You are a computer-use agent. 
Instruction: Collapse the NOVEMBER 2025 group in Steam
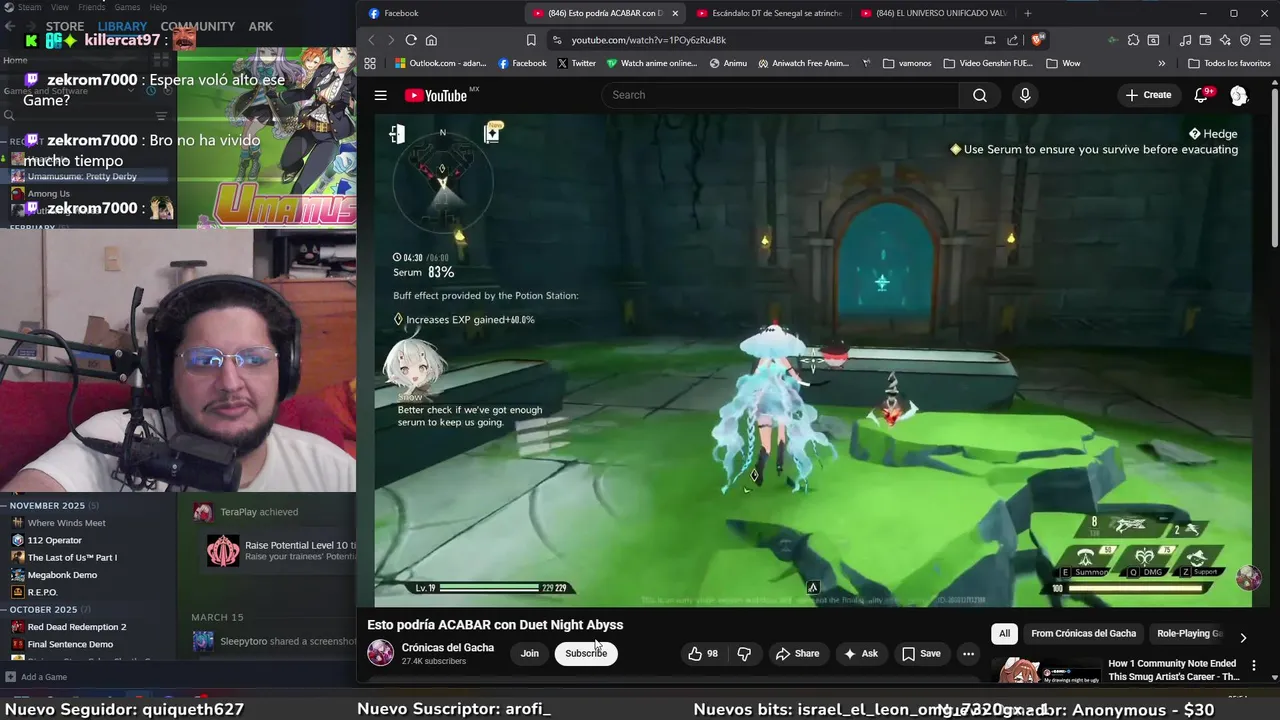[5, 506]
